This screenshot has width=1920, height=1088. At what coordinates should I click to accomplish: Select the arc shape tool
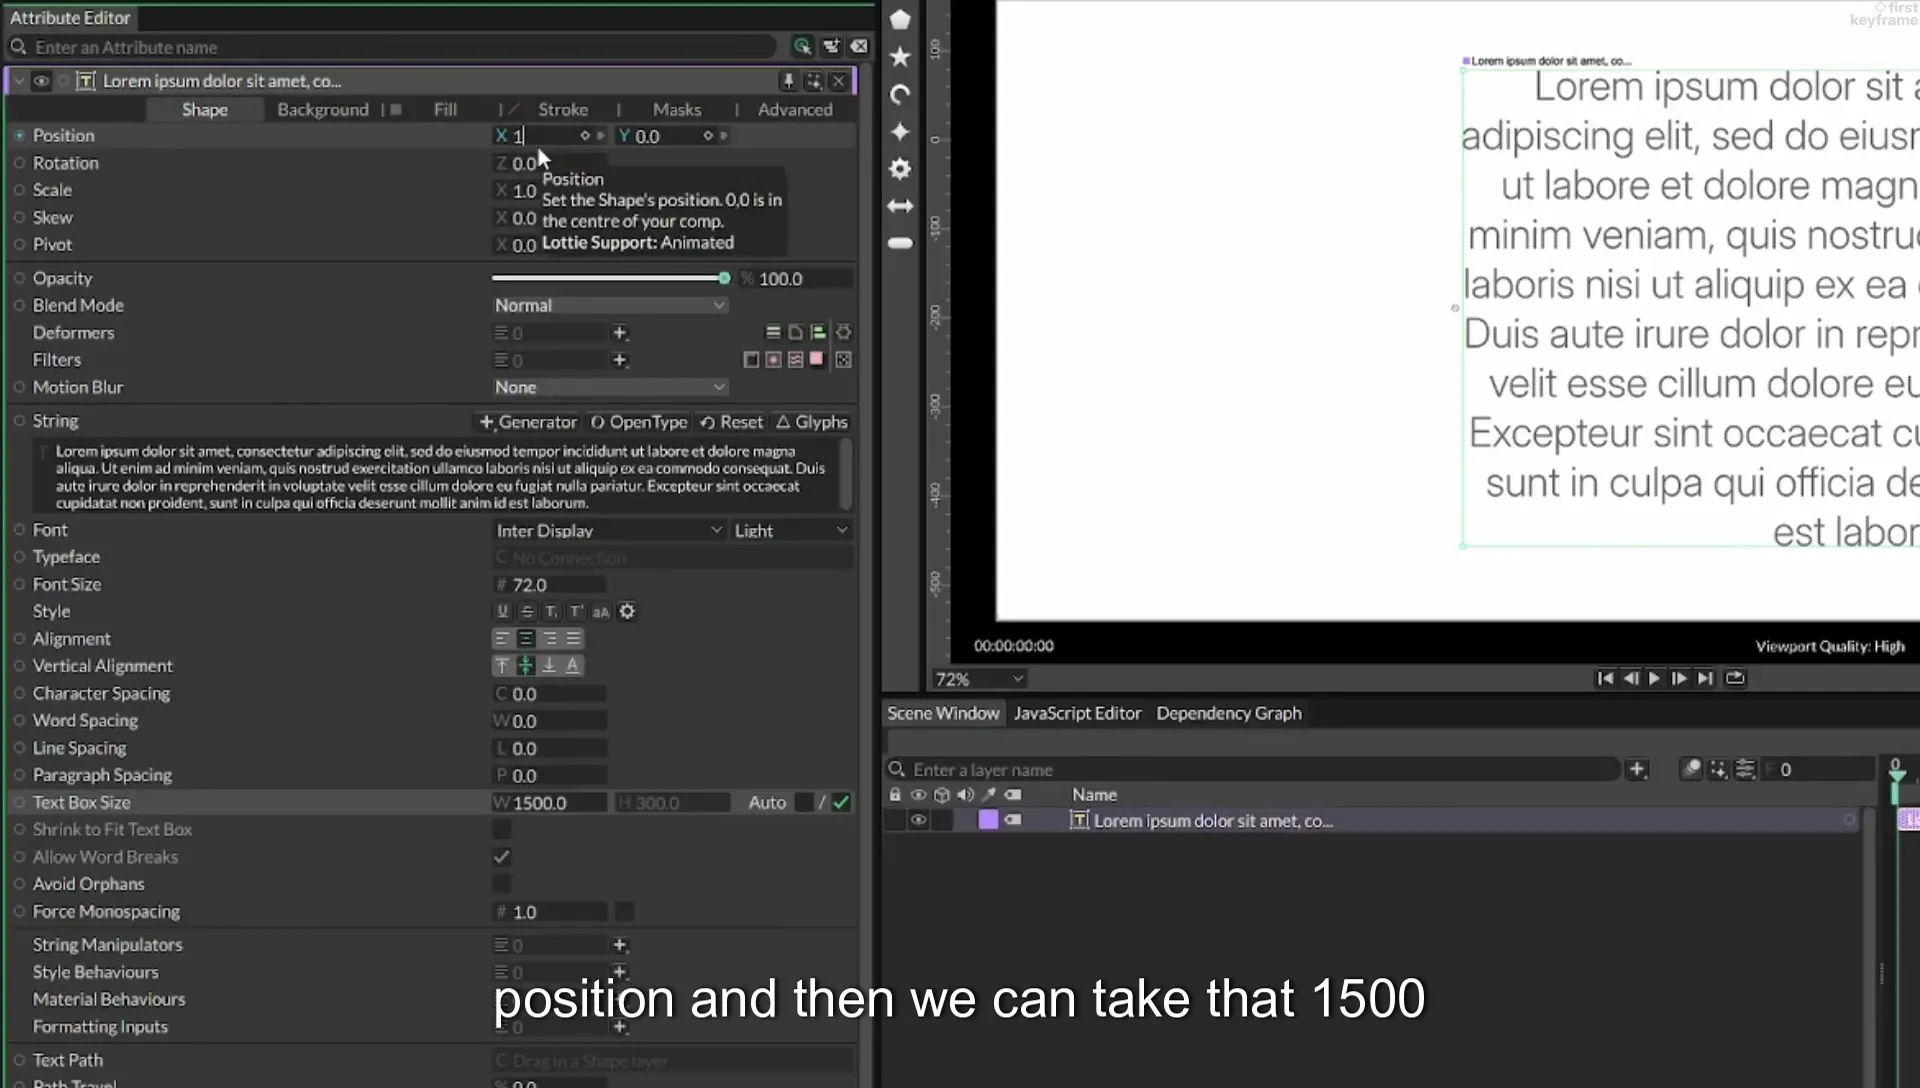click(900, 94)
